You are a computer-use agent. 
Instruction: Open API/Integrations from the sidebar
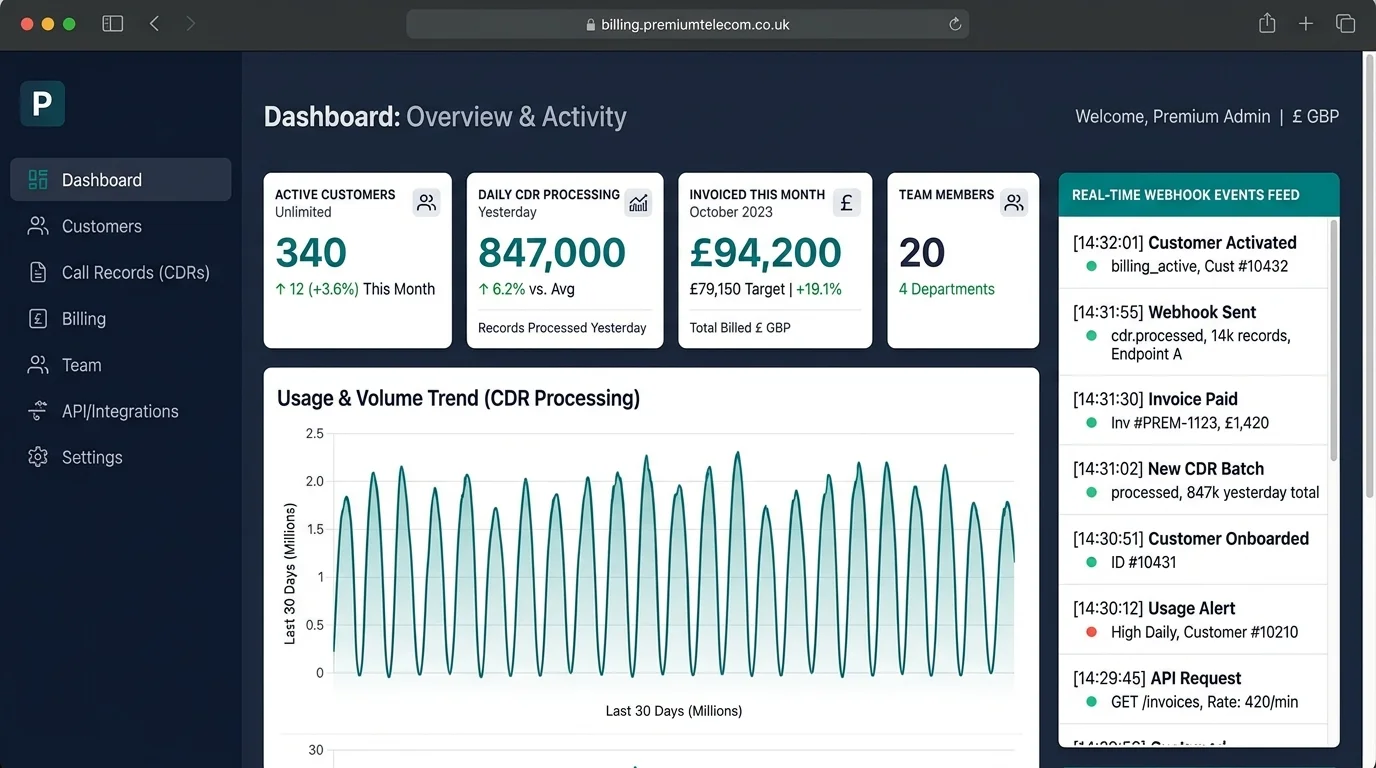(119, 411)
